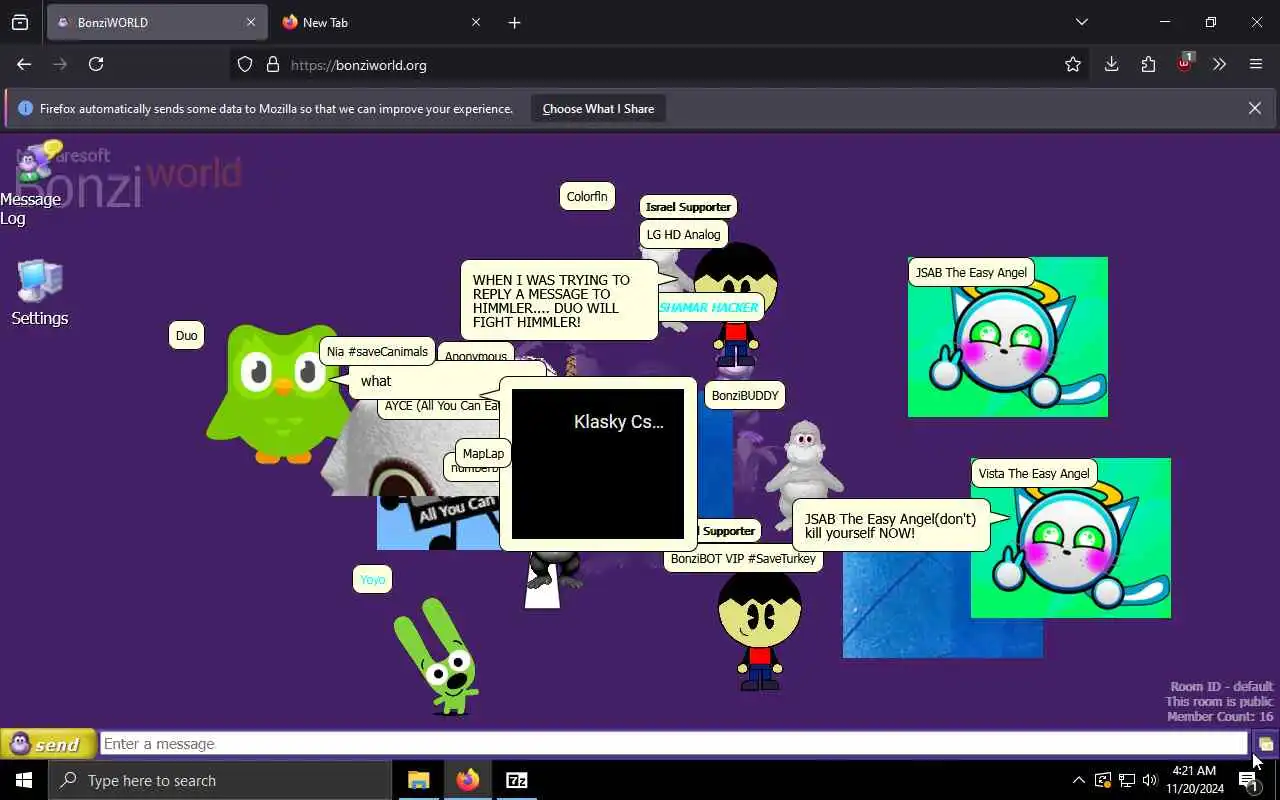The width and height of the screenshot is (1280, 800).
Task: Switch to the BonziWORLD browser tab
Action: click(x=155, y=22)
